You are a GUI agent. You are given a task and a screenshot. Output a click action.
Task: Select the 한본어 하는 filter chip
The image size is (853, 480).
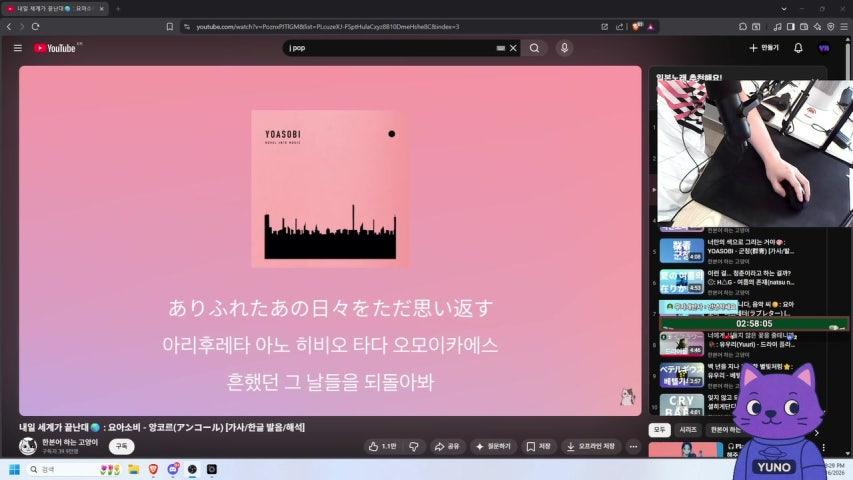pyautogui.click(x=724, y=430)
